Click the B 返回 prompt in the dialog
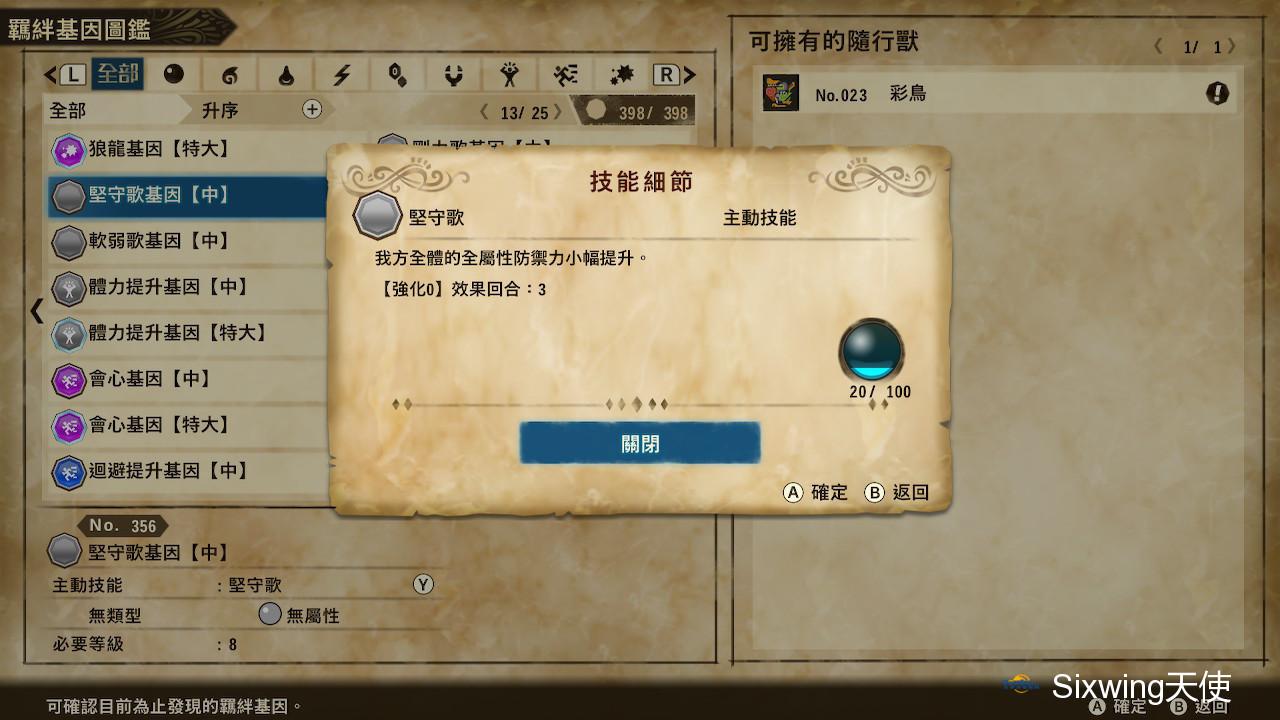The image size is (1280, 720). click(x=897, y=492)
